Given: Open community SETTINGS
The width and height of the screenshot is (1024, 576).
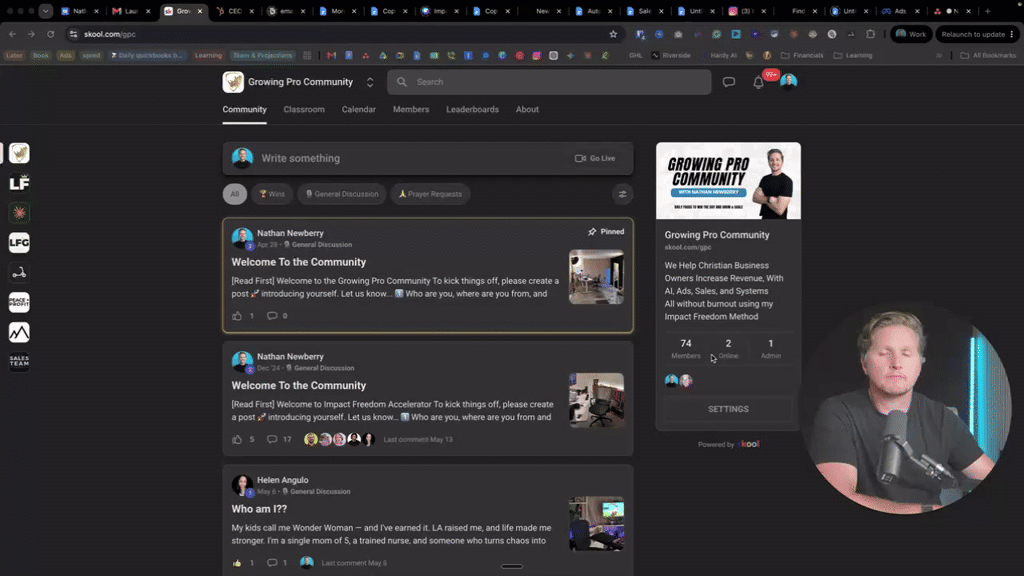Looking at the screenshot, I should 728,409.
